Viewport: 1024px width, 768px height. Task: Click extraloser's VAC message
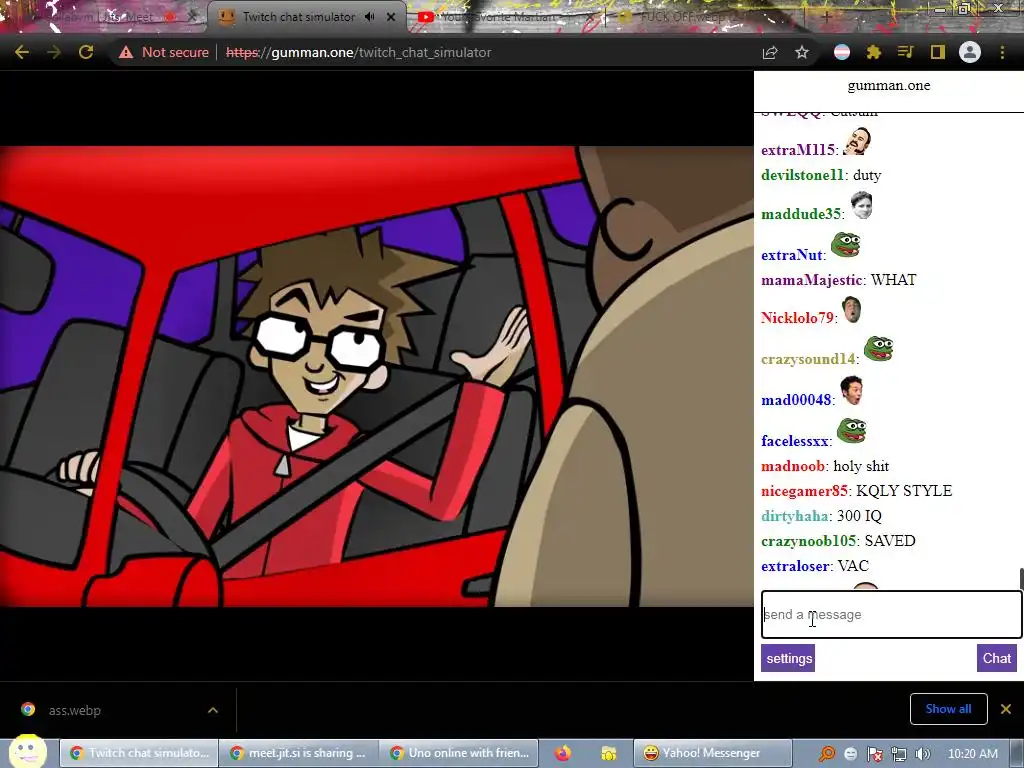(x=853, y=566)
